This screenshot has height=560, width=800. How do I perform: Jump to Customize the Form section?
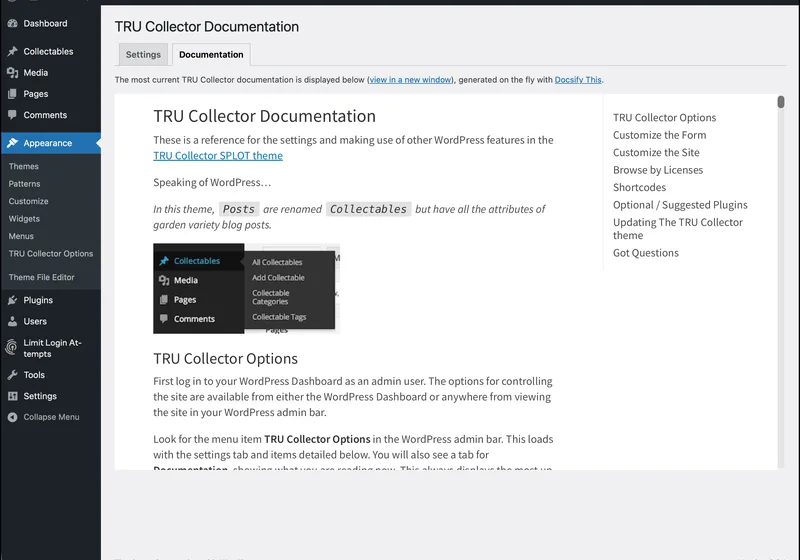click(660, 135)
